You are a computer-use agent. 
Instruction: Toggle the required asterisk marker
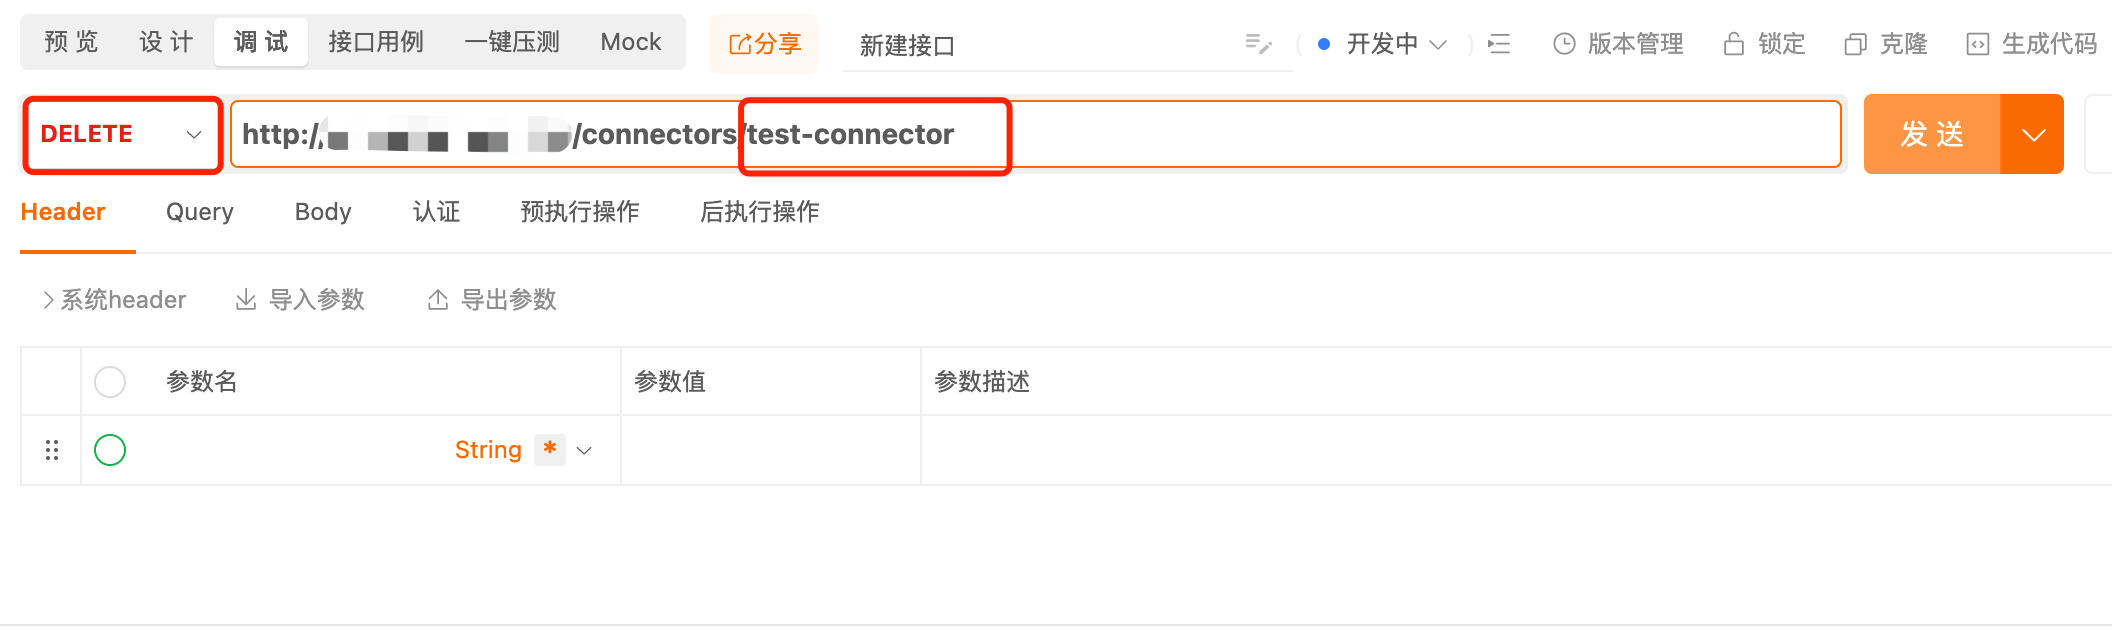pyautogui.click(x=550, y=449)
